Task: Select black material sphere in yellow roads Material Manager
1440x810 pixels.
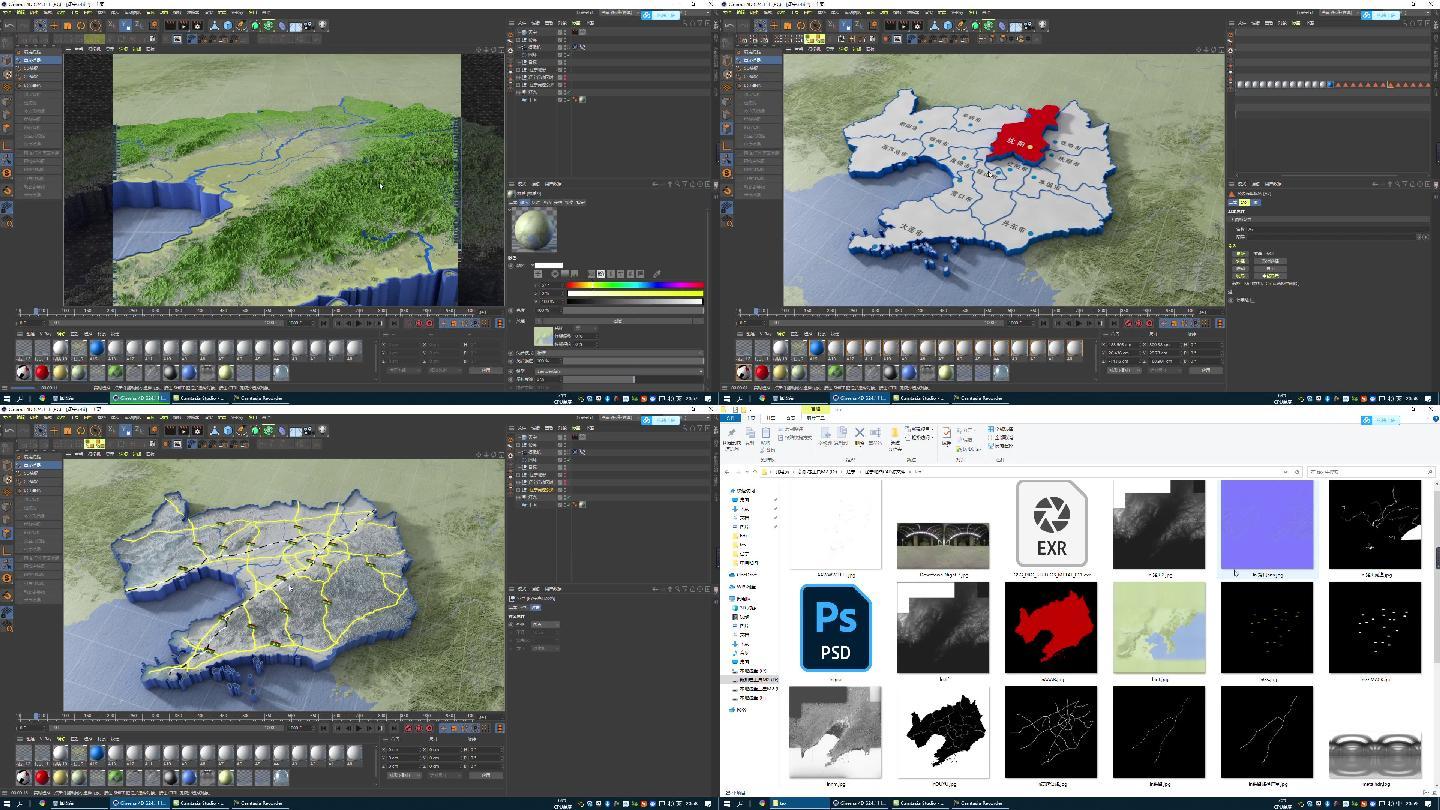Action: 171,777
